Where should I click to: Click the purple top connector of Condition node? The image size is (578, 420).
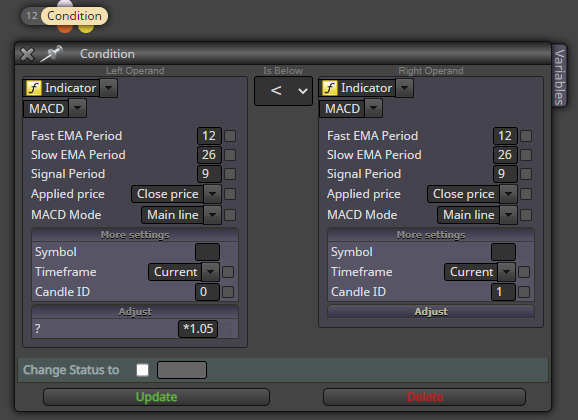point(65,4)
